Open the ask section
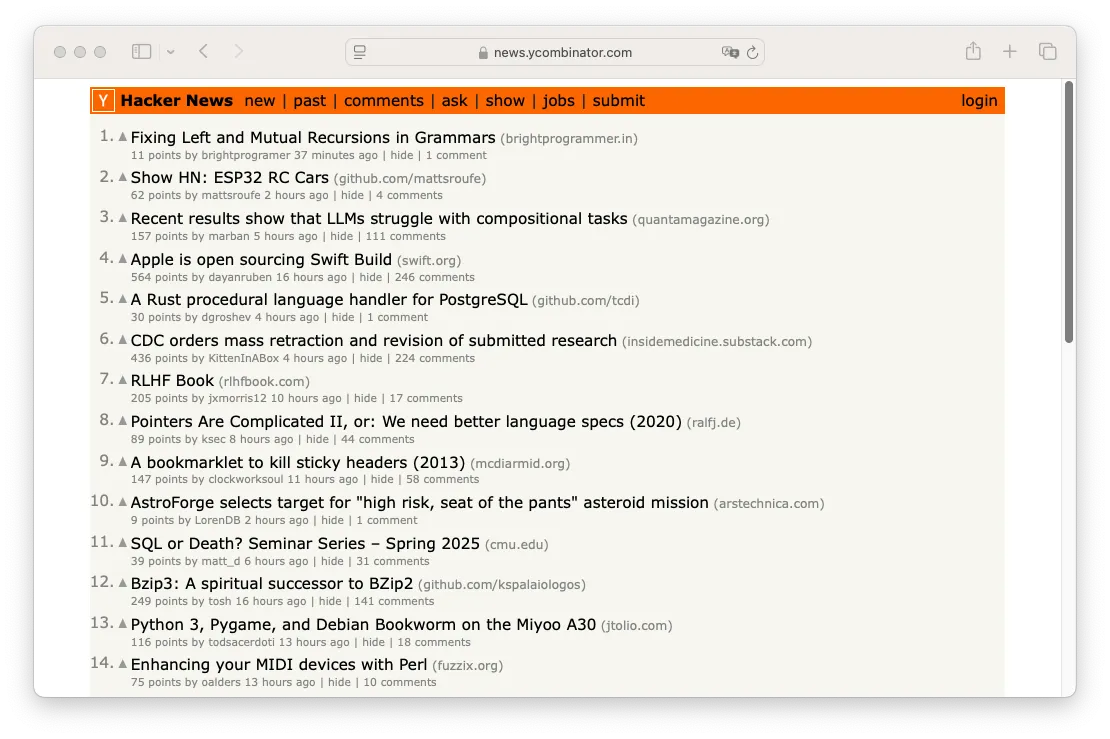1110x739 pixels. (454, 101)
